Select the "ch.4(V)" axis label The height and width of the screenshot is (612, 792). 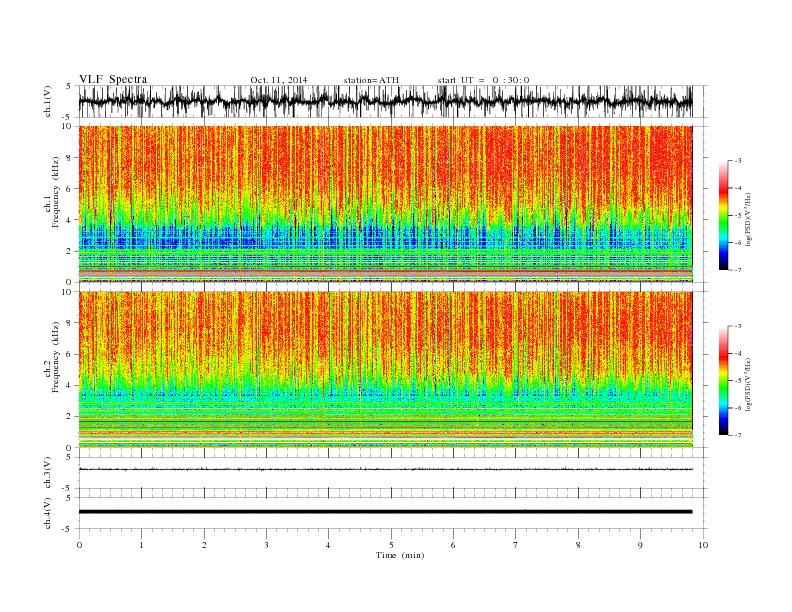coord(47,513)
